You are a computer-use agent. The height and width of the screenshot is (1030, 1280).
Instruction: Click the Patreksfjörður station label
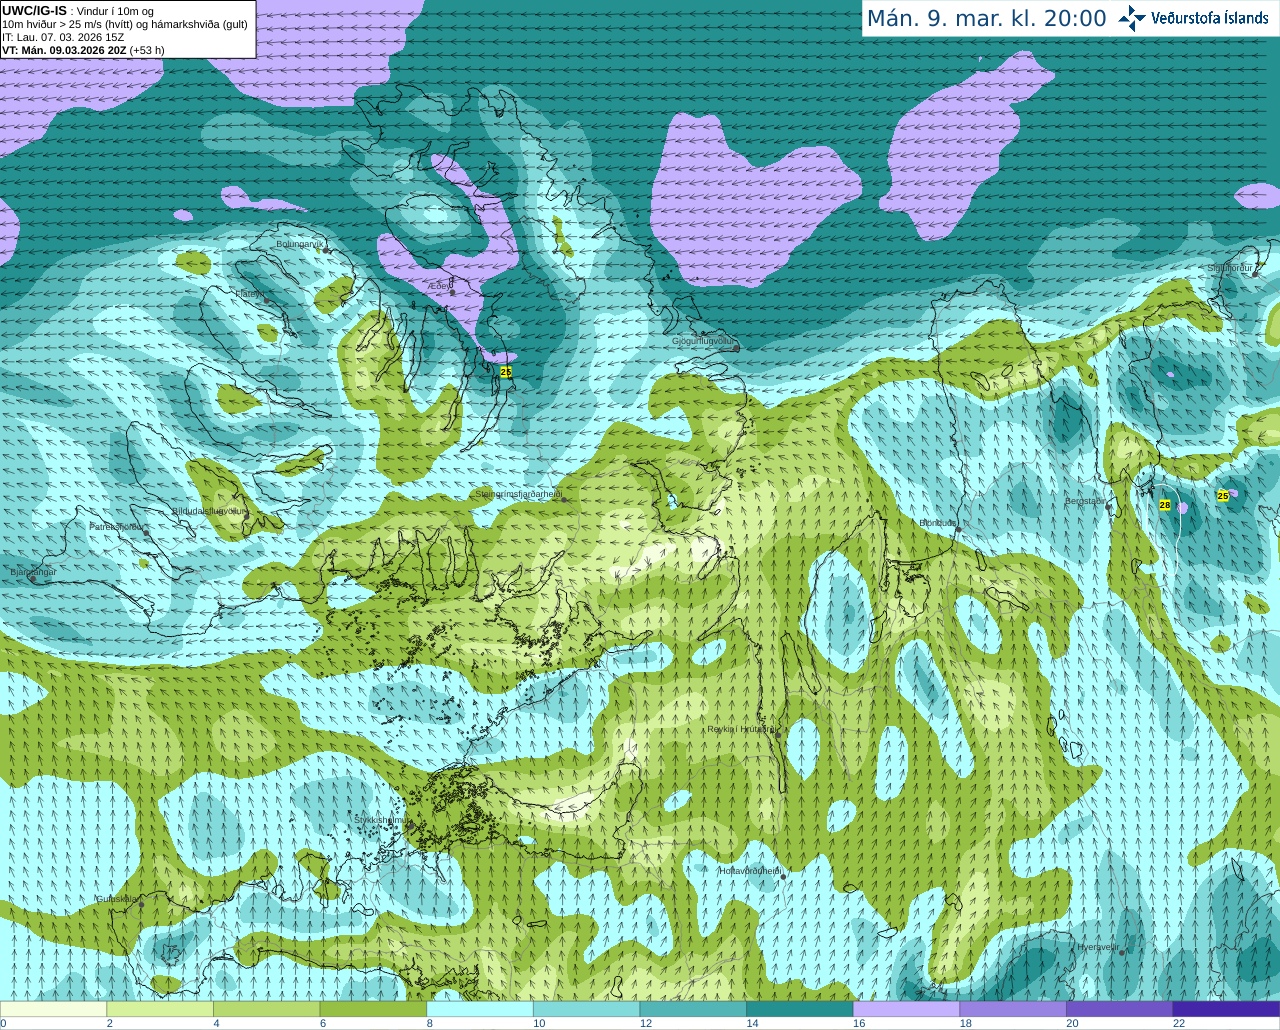point(117,526)
